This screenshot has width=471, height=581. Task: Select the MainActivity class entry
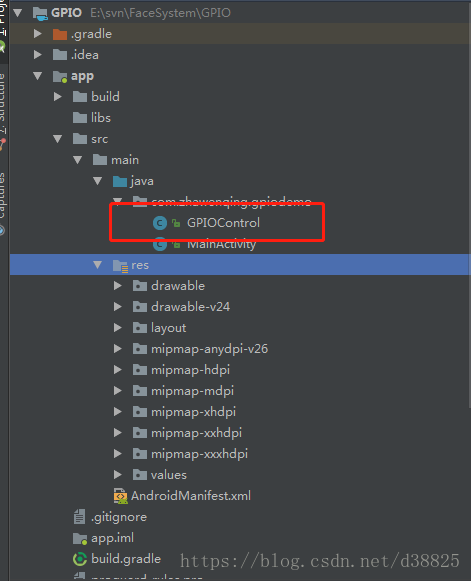[221, 244]
